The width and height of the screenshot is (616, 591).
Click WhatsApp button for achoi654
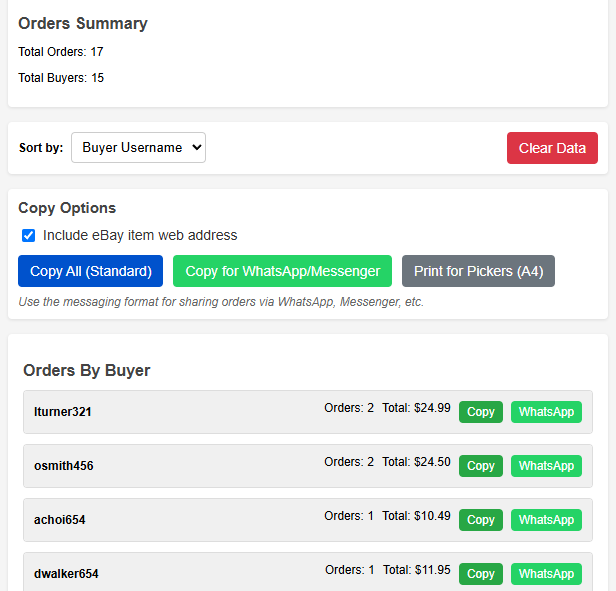pos(546,520)
